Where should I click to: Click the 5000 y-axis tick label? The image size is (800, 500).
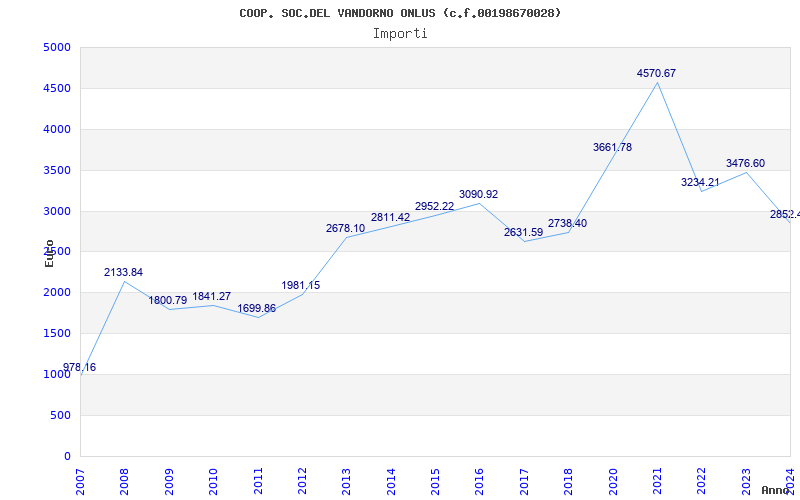57,47
